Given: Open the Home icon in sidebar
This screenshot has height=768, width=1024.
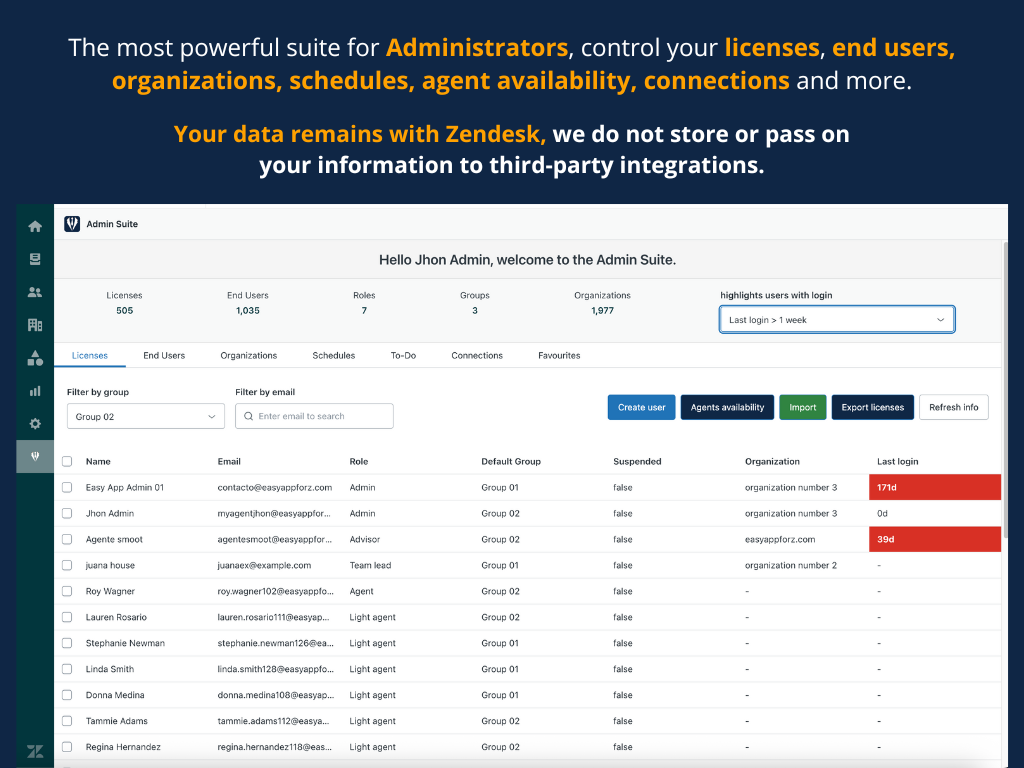Looking at the screenshot, I should 35,226.
